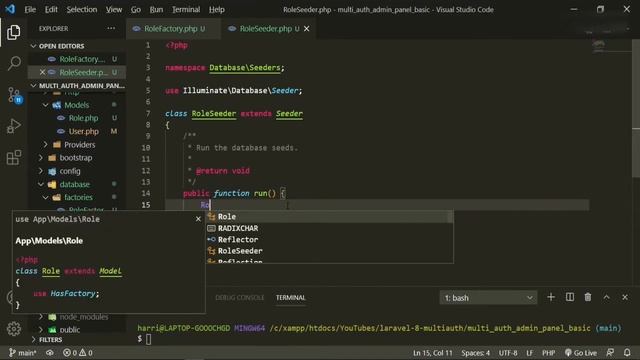
Task: Close the terminal panel
Action: point(625,297)
